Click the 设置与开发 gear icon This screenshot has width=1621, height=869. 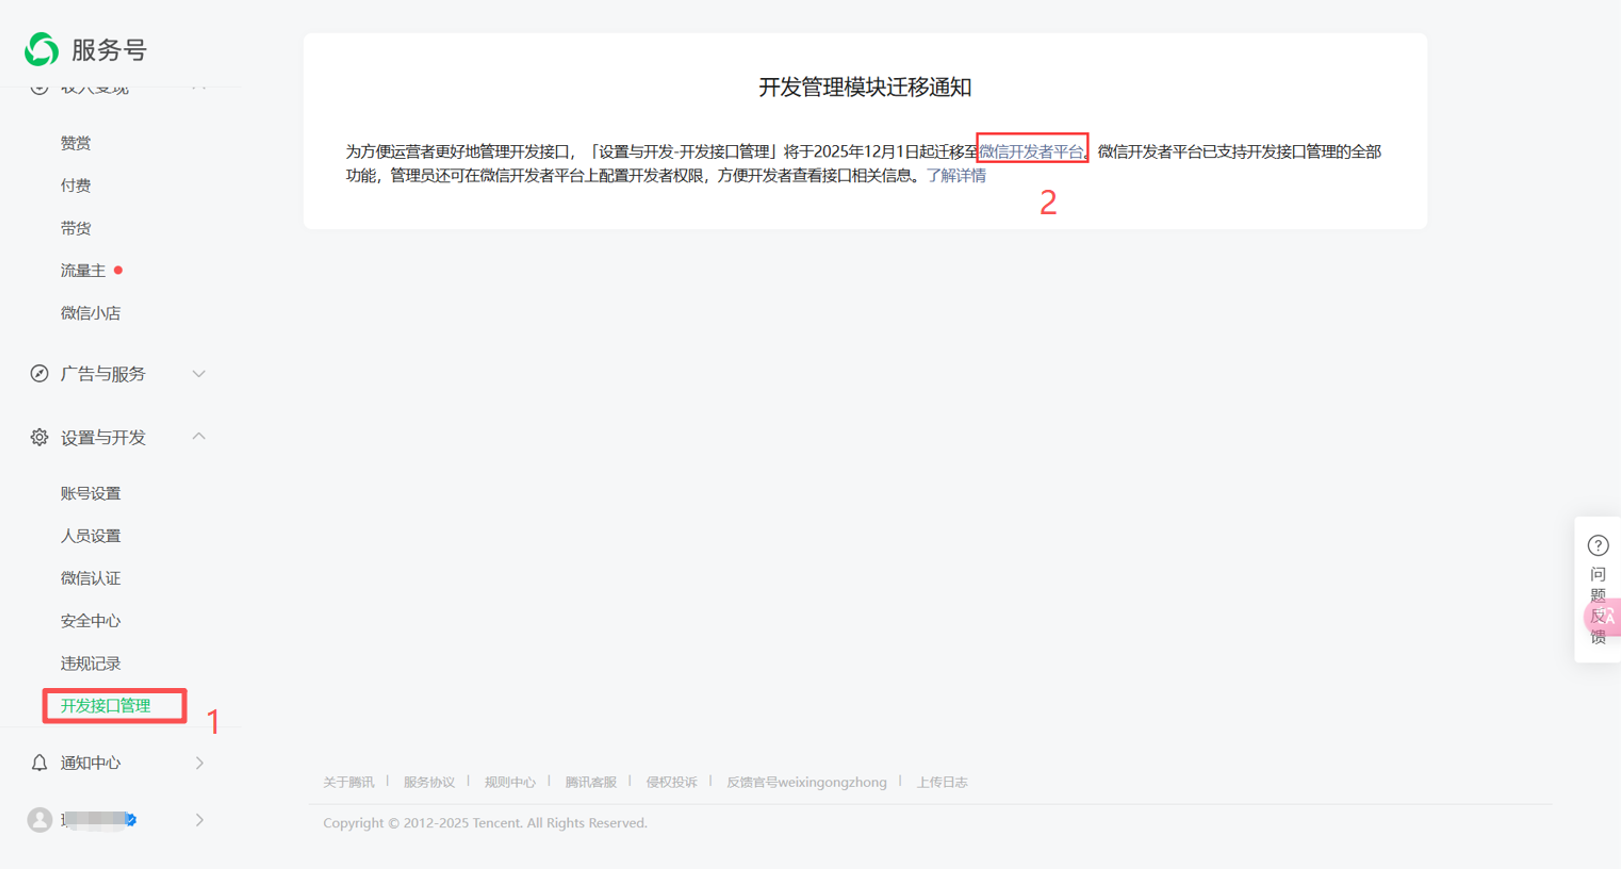[x=39, y=437]
